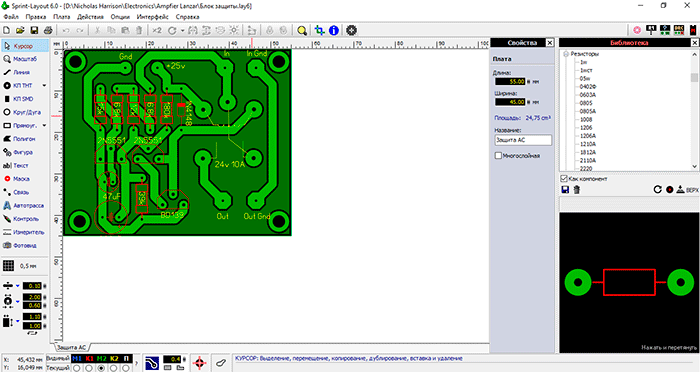Toggle visibility of layer К1

[89, 359]
